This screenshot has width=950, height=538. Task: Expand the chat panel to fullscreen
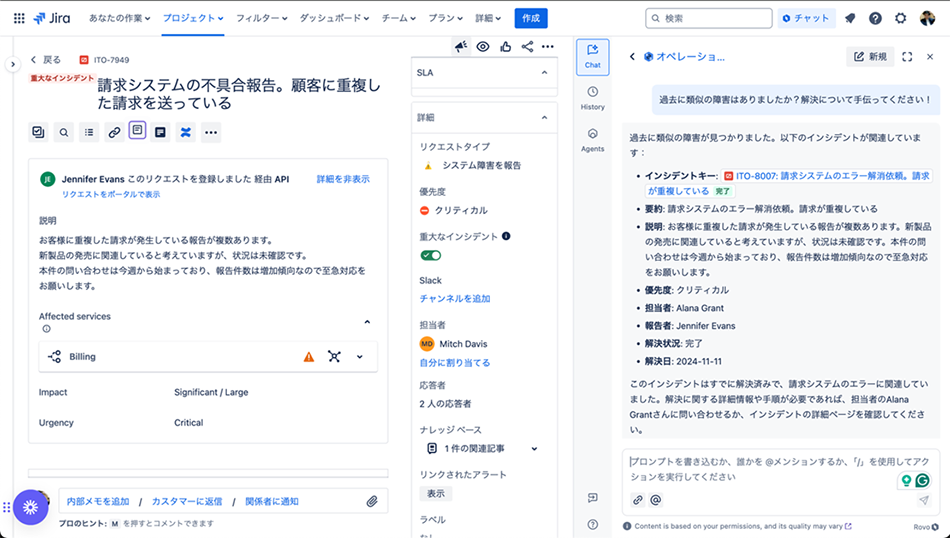[907, 56]
